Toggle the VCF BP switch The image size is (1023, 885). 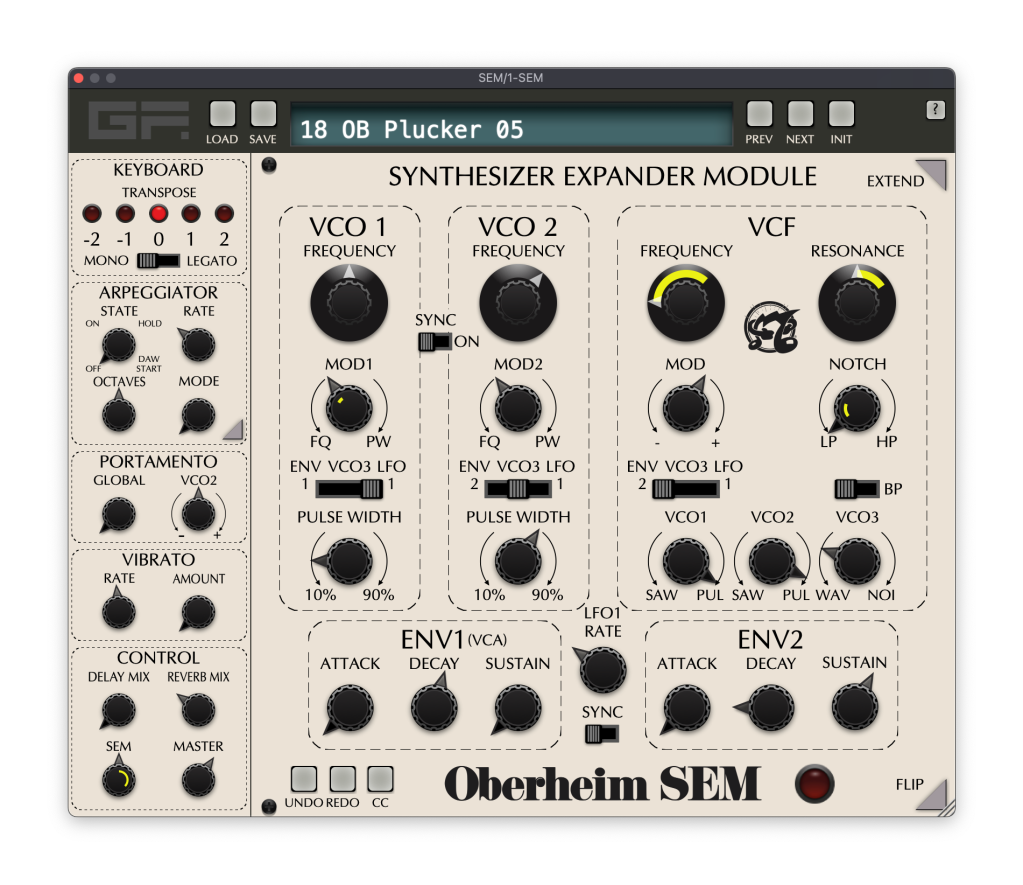(857, 488)
